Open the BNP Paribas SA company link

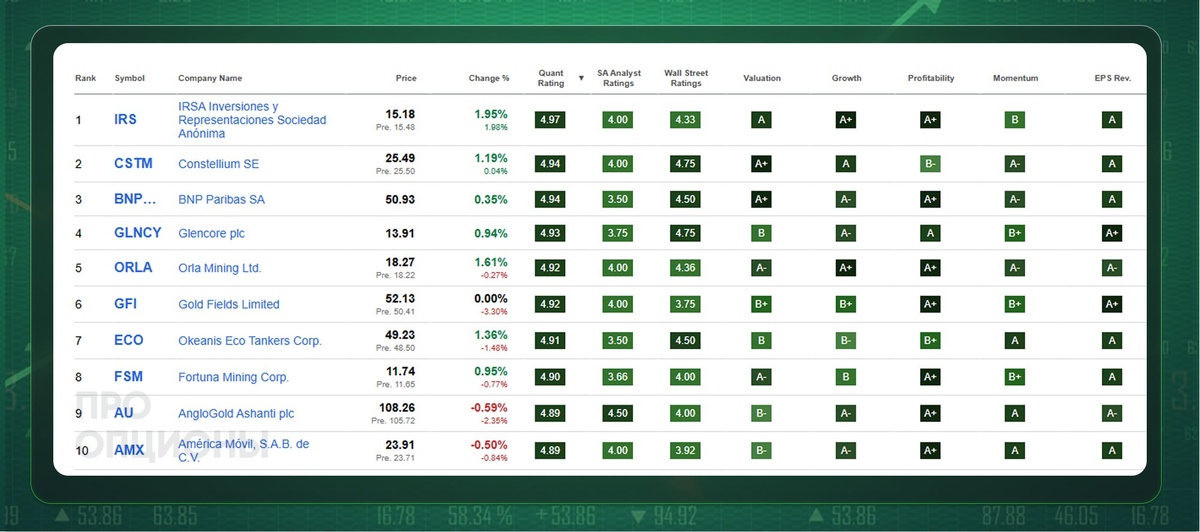[x=221, y=200]
